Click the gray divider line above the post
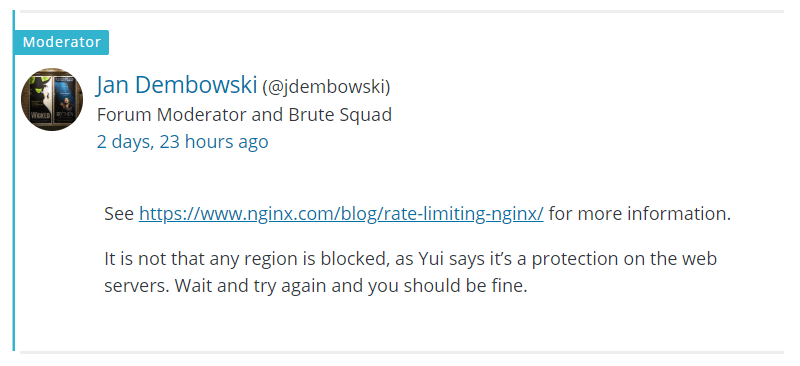The width and height of the screenshot is (800, 366). point(402,11)
